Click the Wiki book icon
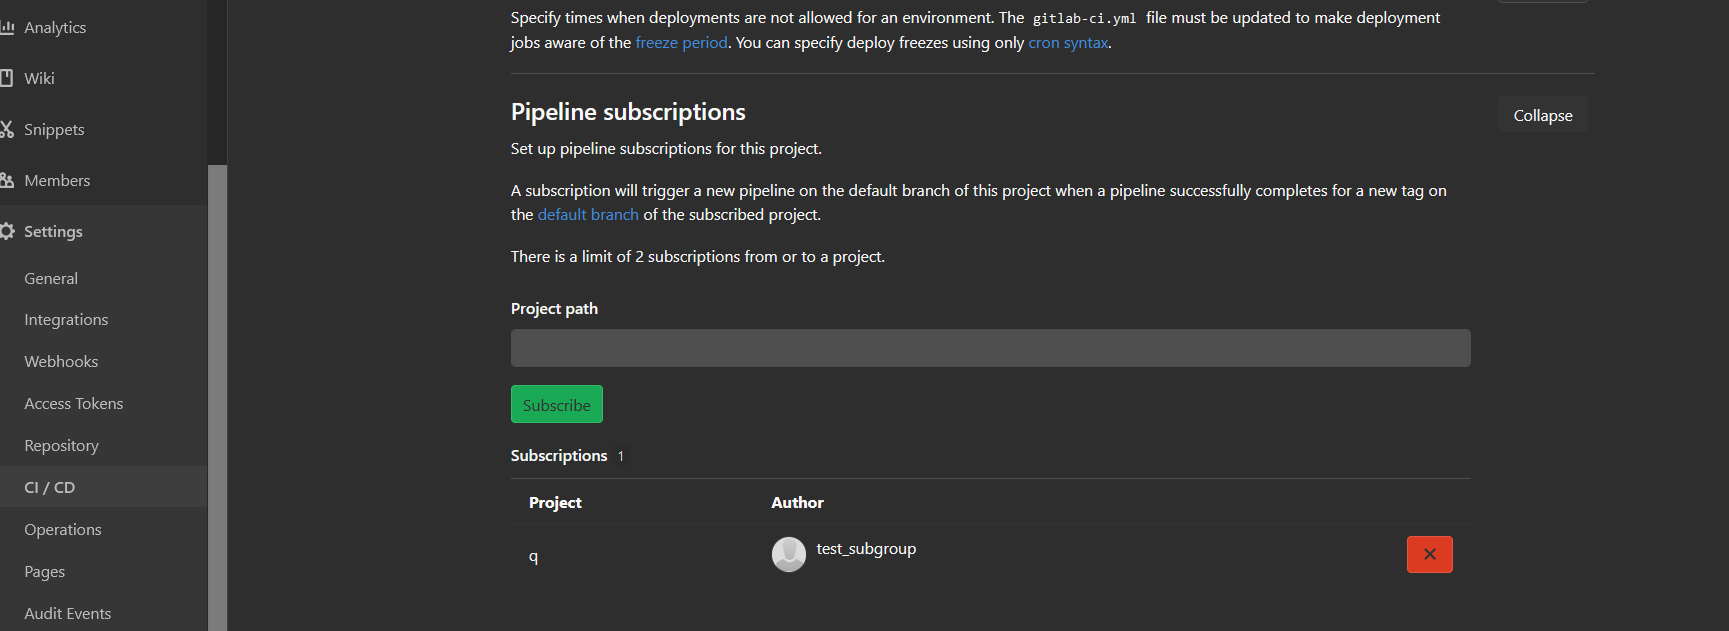The width and height of the screenshot is (1729, 631). pos(7,78)
